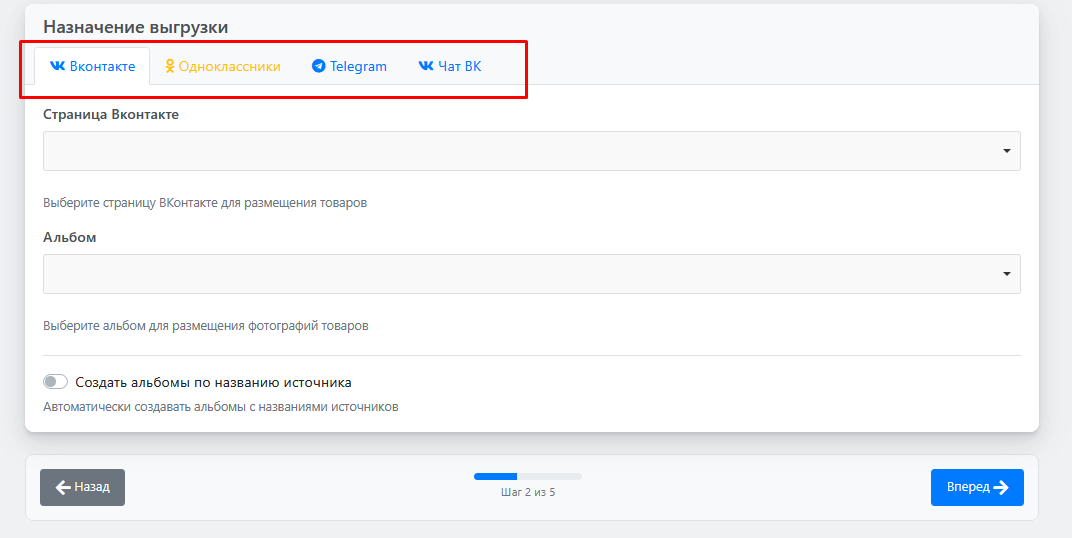Viewport: 1072px width, 538px height.
Task: Expand the Альбом dropdown list
Action: (x=531, y=274)
